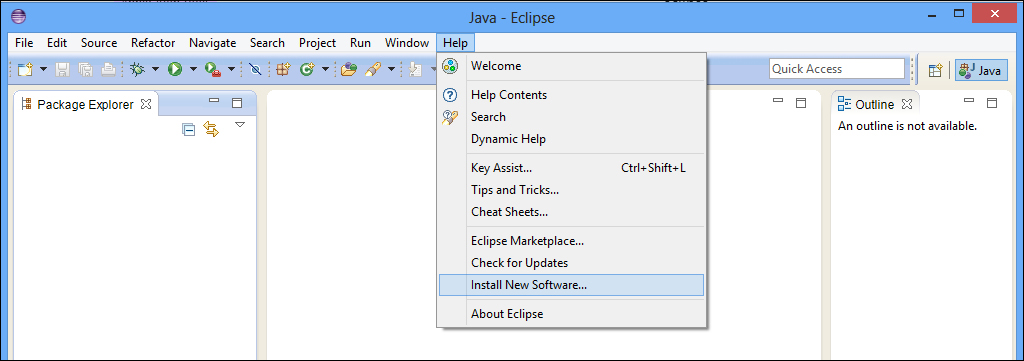Click the New Java Package icon

(283, 69)
